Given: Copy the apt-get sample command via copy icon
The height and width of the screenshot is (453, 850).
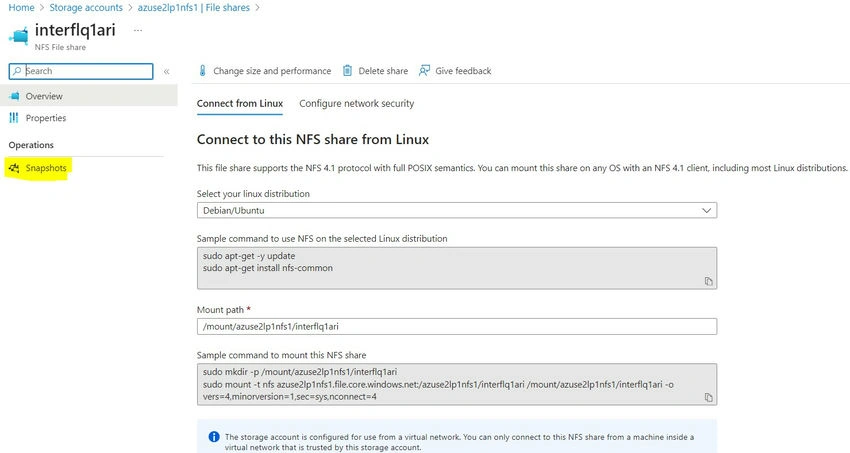Looking at the screenshot, I should point(708,281).
